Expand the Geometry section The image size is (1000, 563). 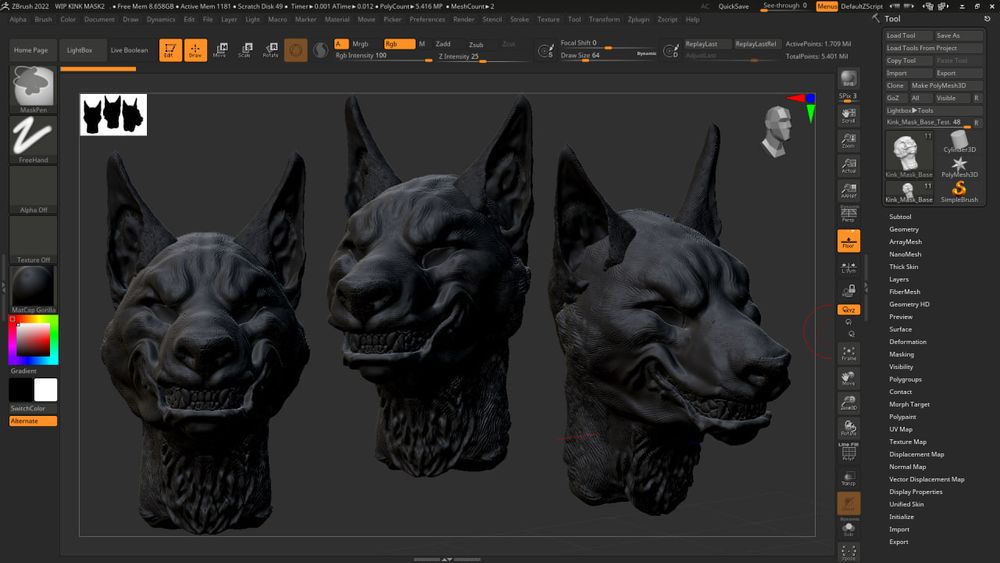pos(904,229)
